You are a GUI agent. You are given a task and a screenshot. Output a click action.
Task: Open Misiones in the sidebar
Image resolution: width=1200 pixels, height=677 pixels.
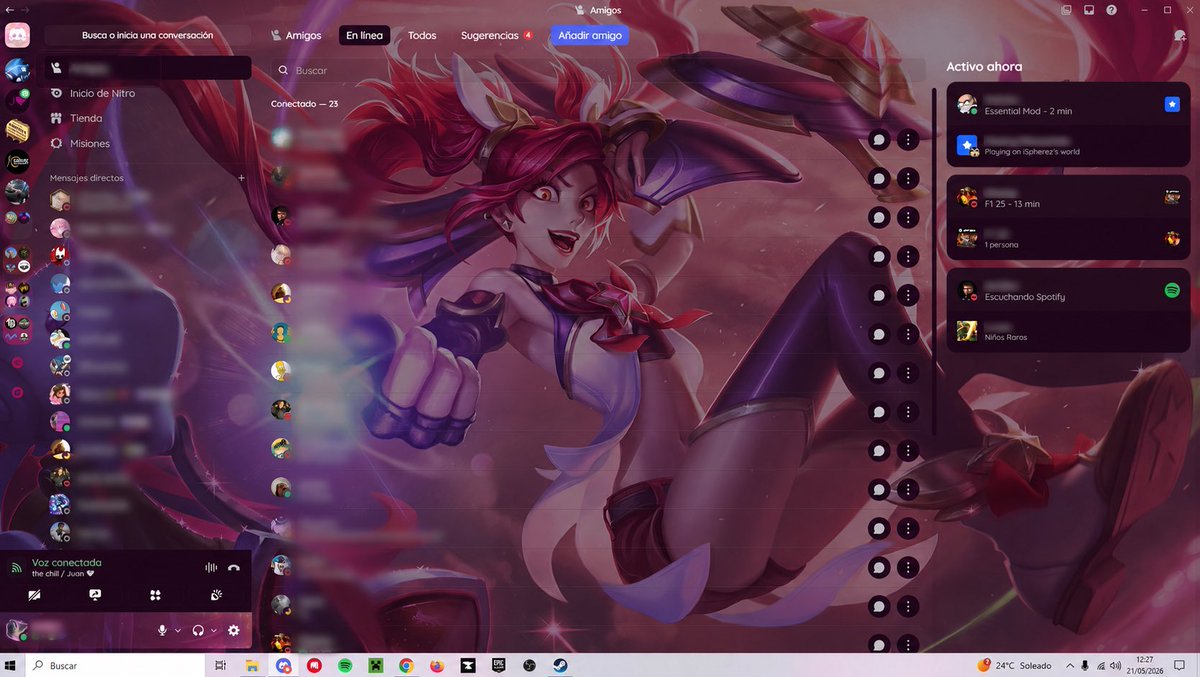point(90,143)
